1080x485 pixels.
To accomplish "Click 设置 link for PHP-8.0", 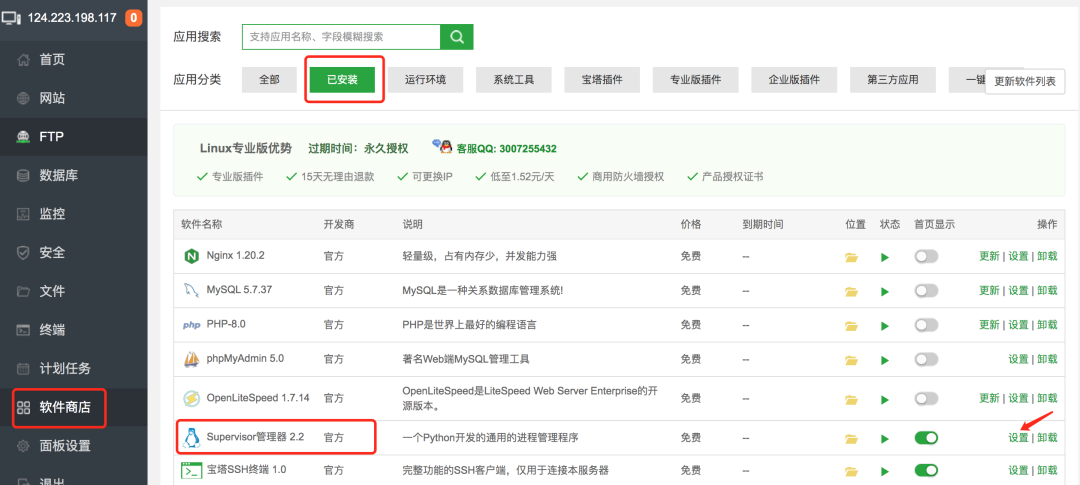I will click(x=1018, y=325).
